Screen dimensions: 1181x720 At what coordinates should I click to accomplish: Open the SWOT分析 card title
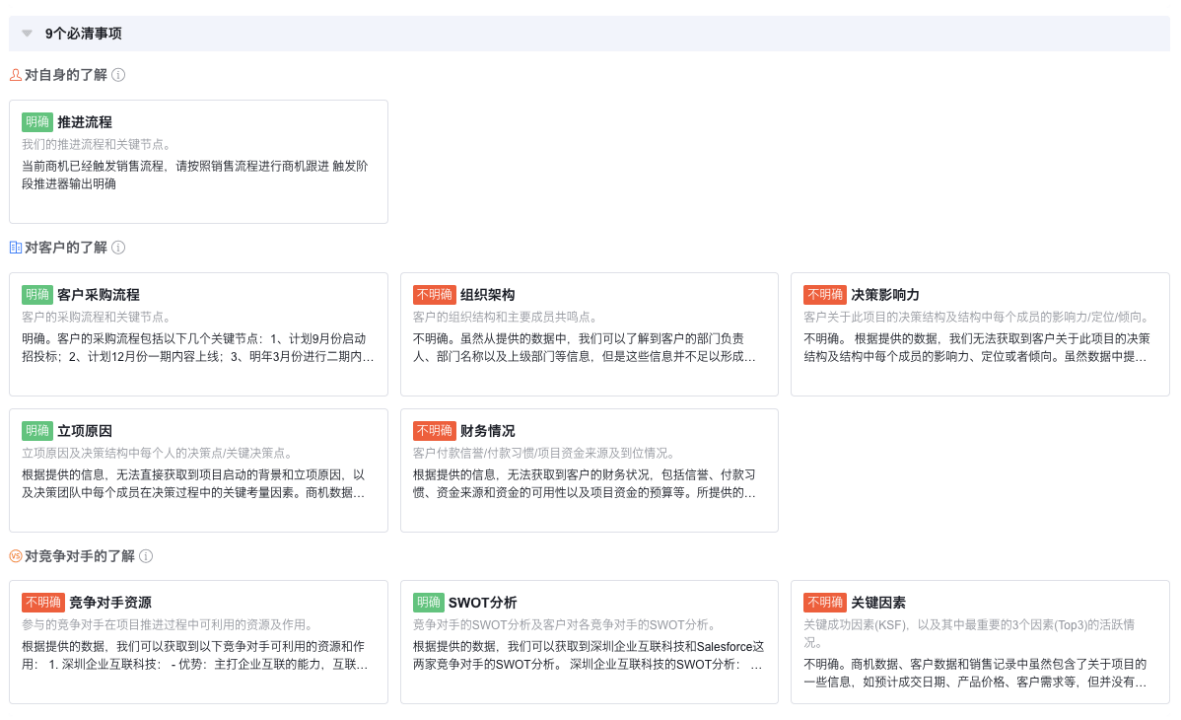(483, 603)
